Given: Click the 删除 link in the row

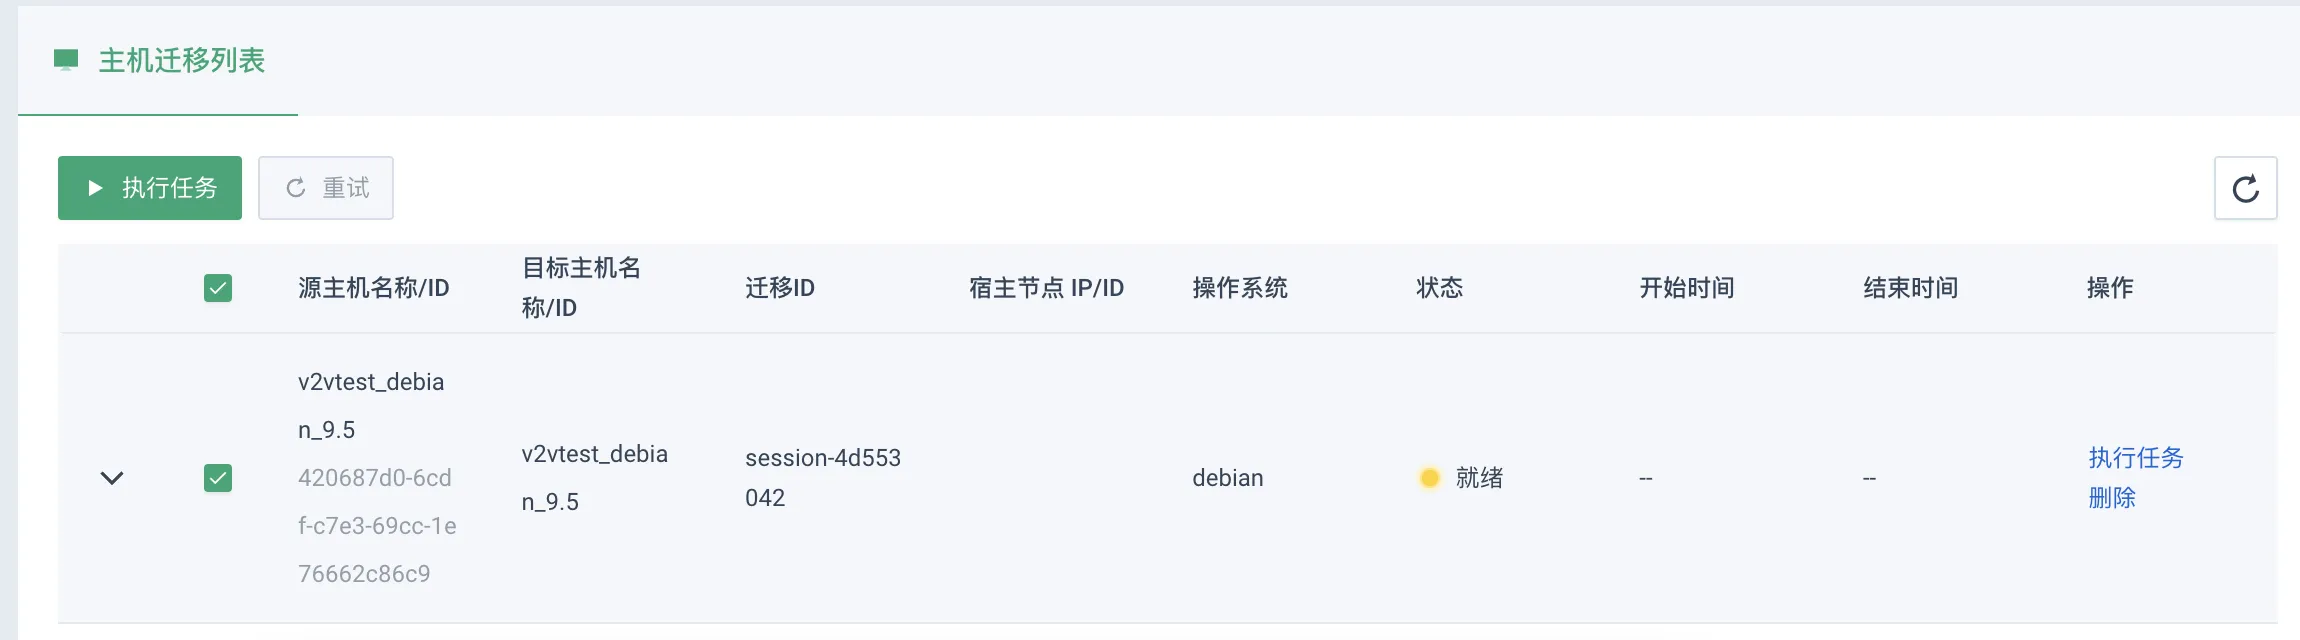Looking at the screenshot, I should pyautogui.click(x=2112, y=498).
